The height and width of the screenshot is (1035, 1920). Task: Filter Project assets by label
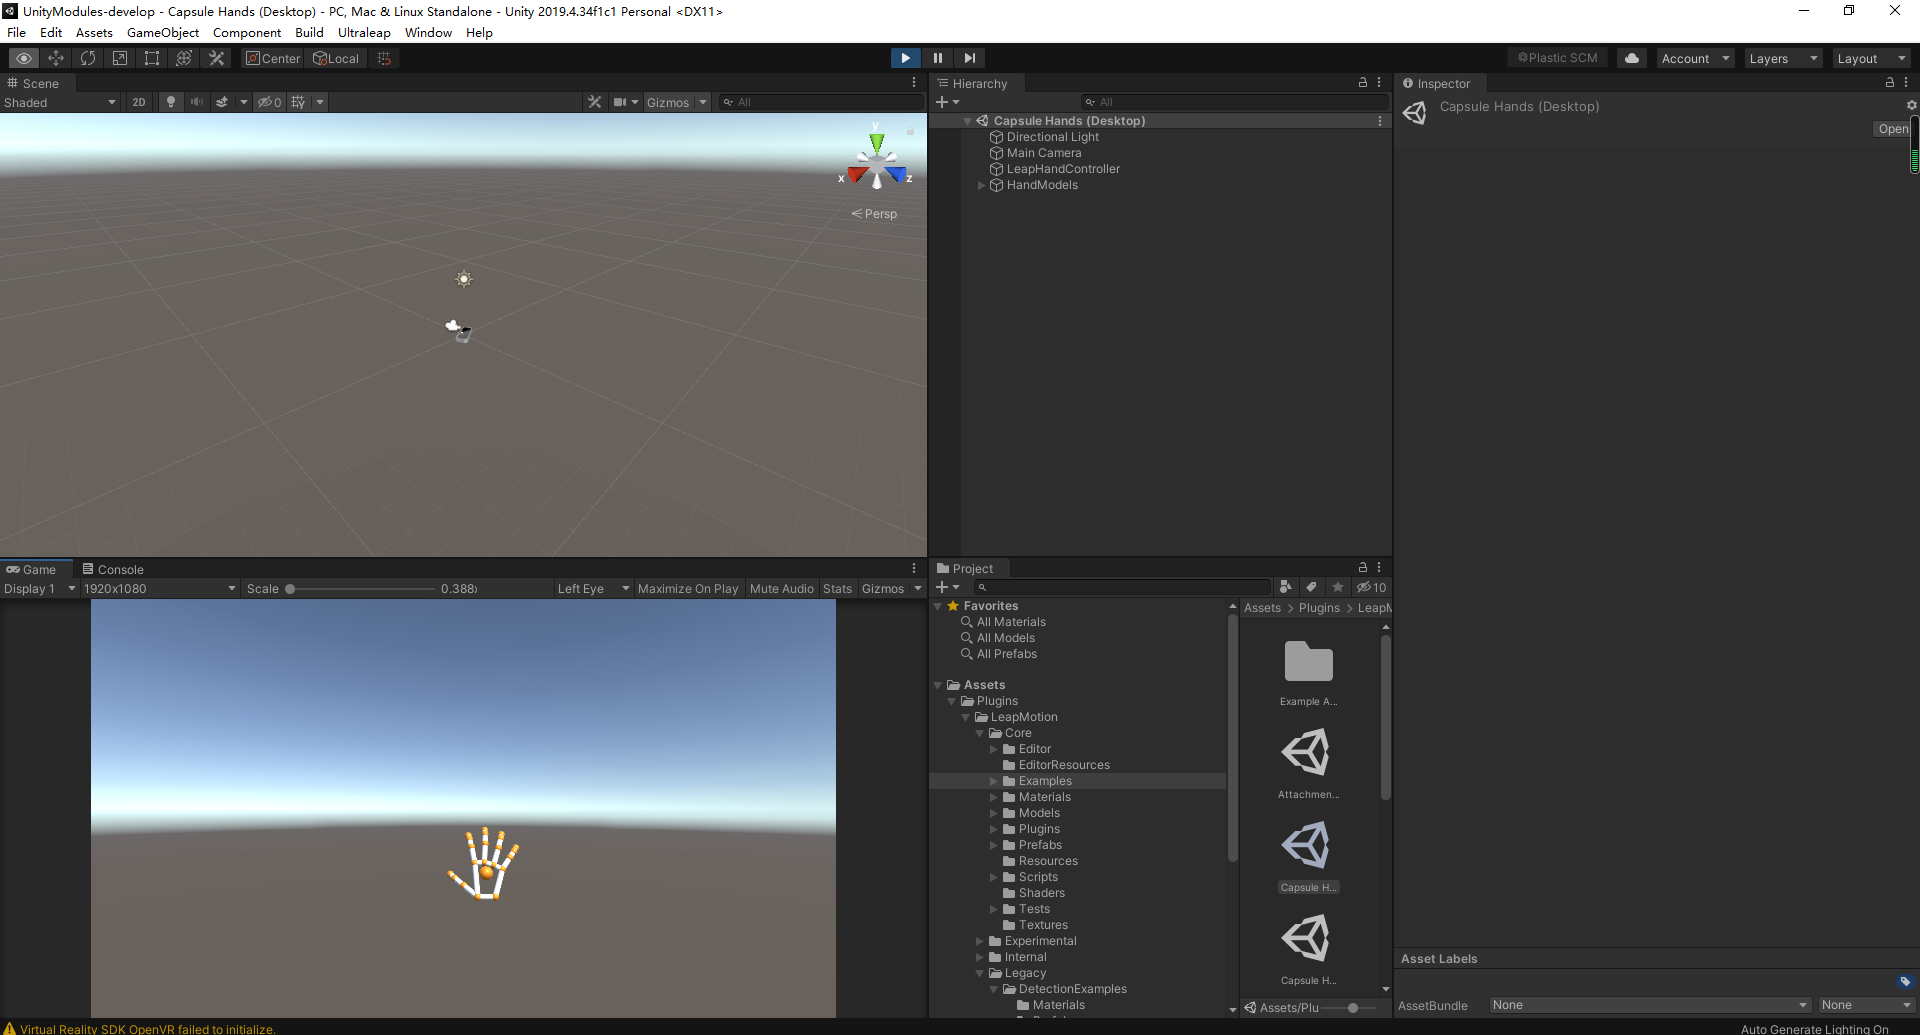point(1311,587)
